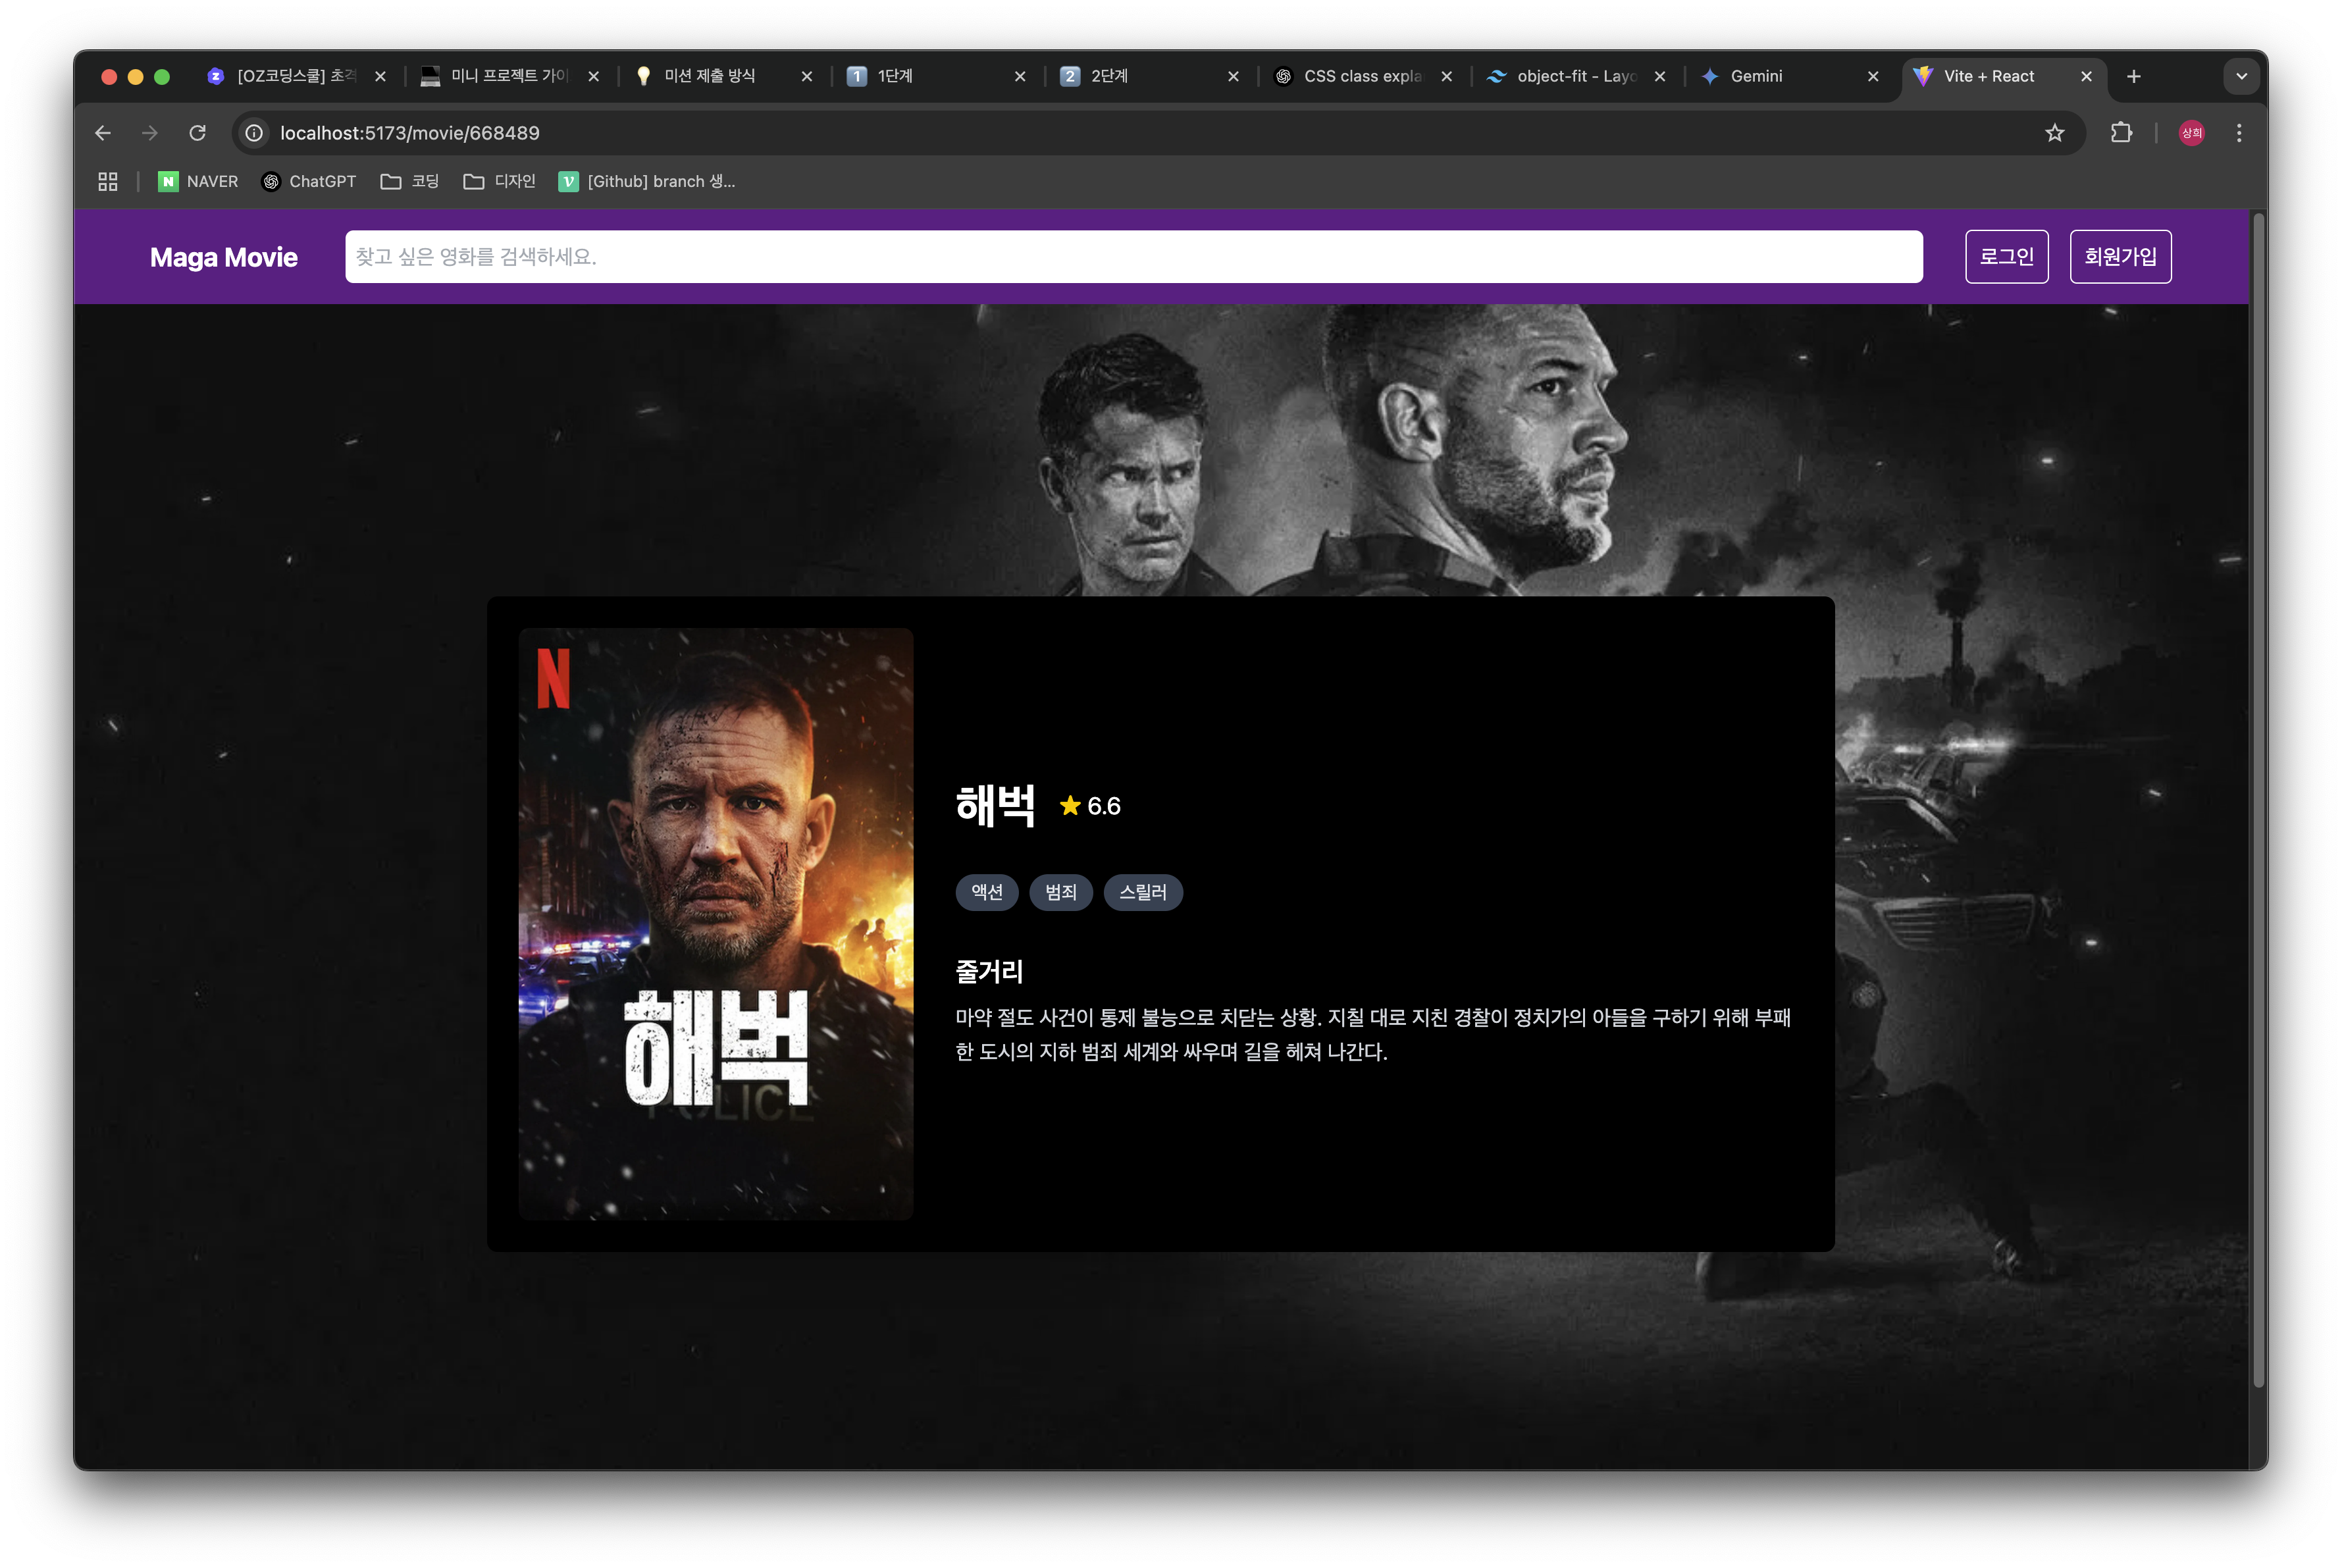Open the Extensions puzzle icon
This screenshot has width=2342, height=1568.
2121,133
